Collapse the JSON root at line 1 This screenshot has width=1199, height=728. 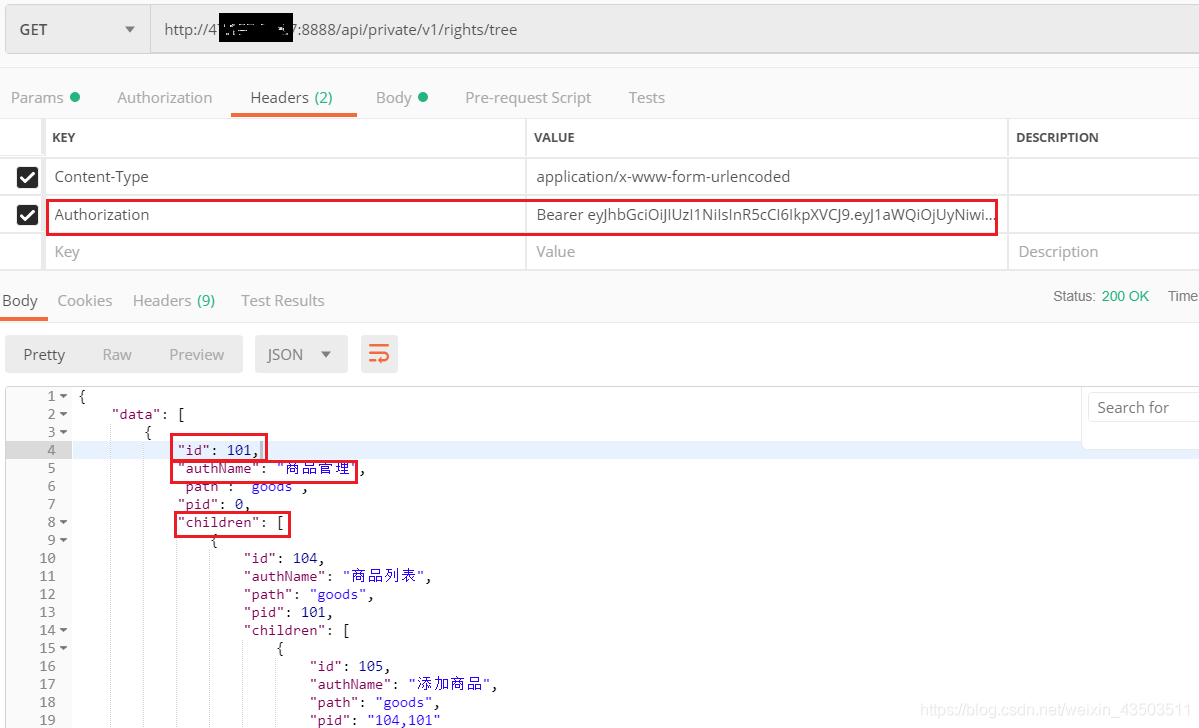pyautogui.click(x=63, y=396)
